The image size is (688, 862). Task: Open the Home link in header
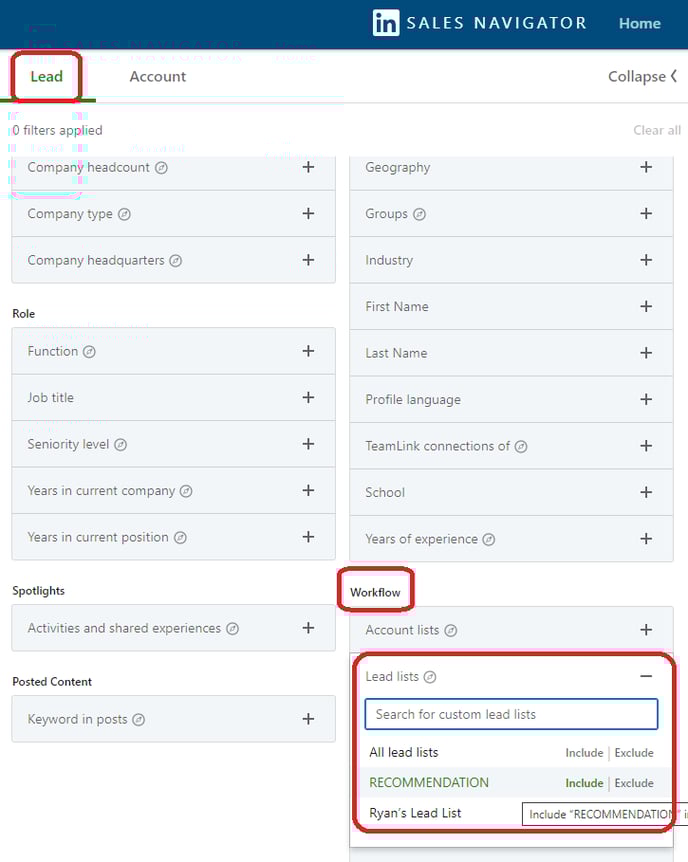point(640,23)
